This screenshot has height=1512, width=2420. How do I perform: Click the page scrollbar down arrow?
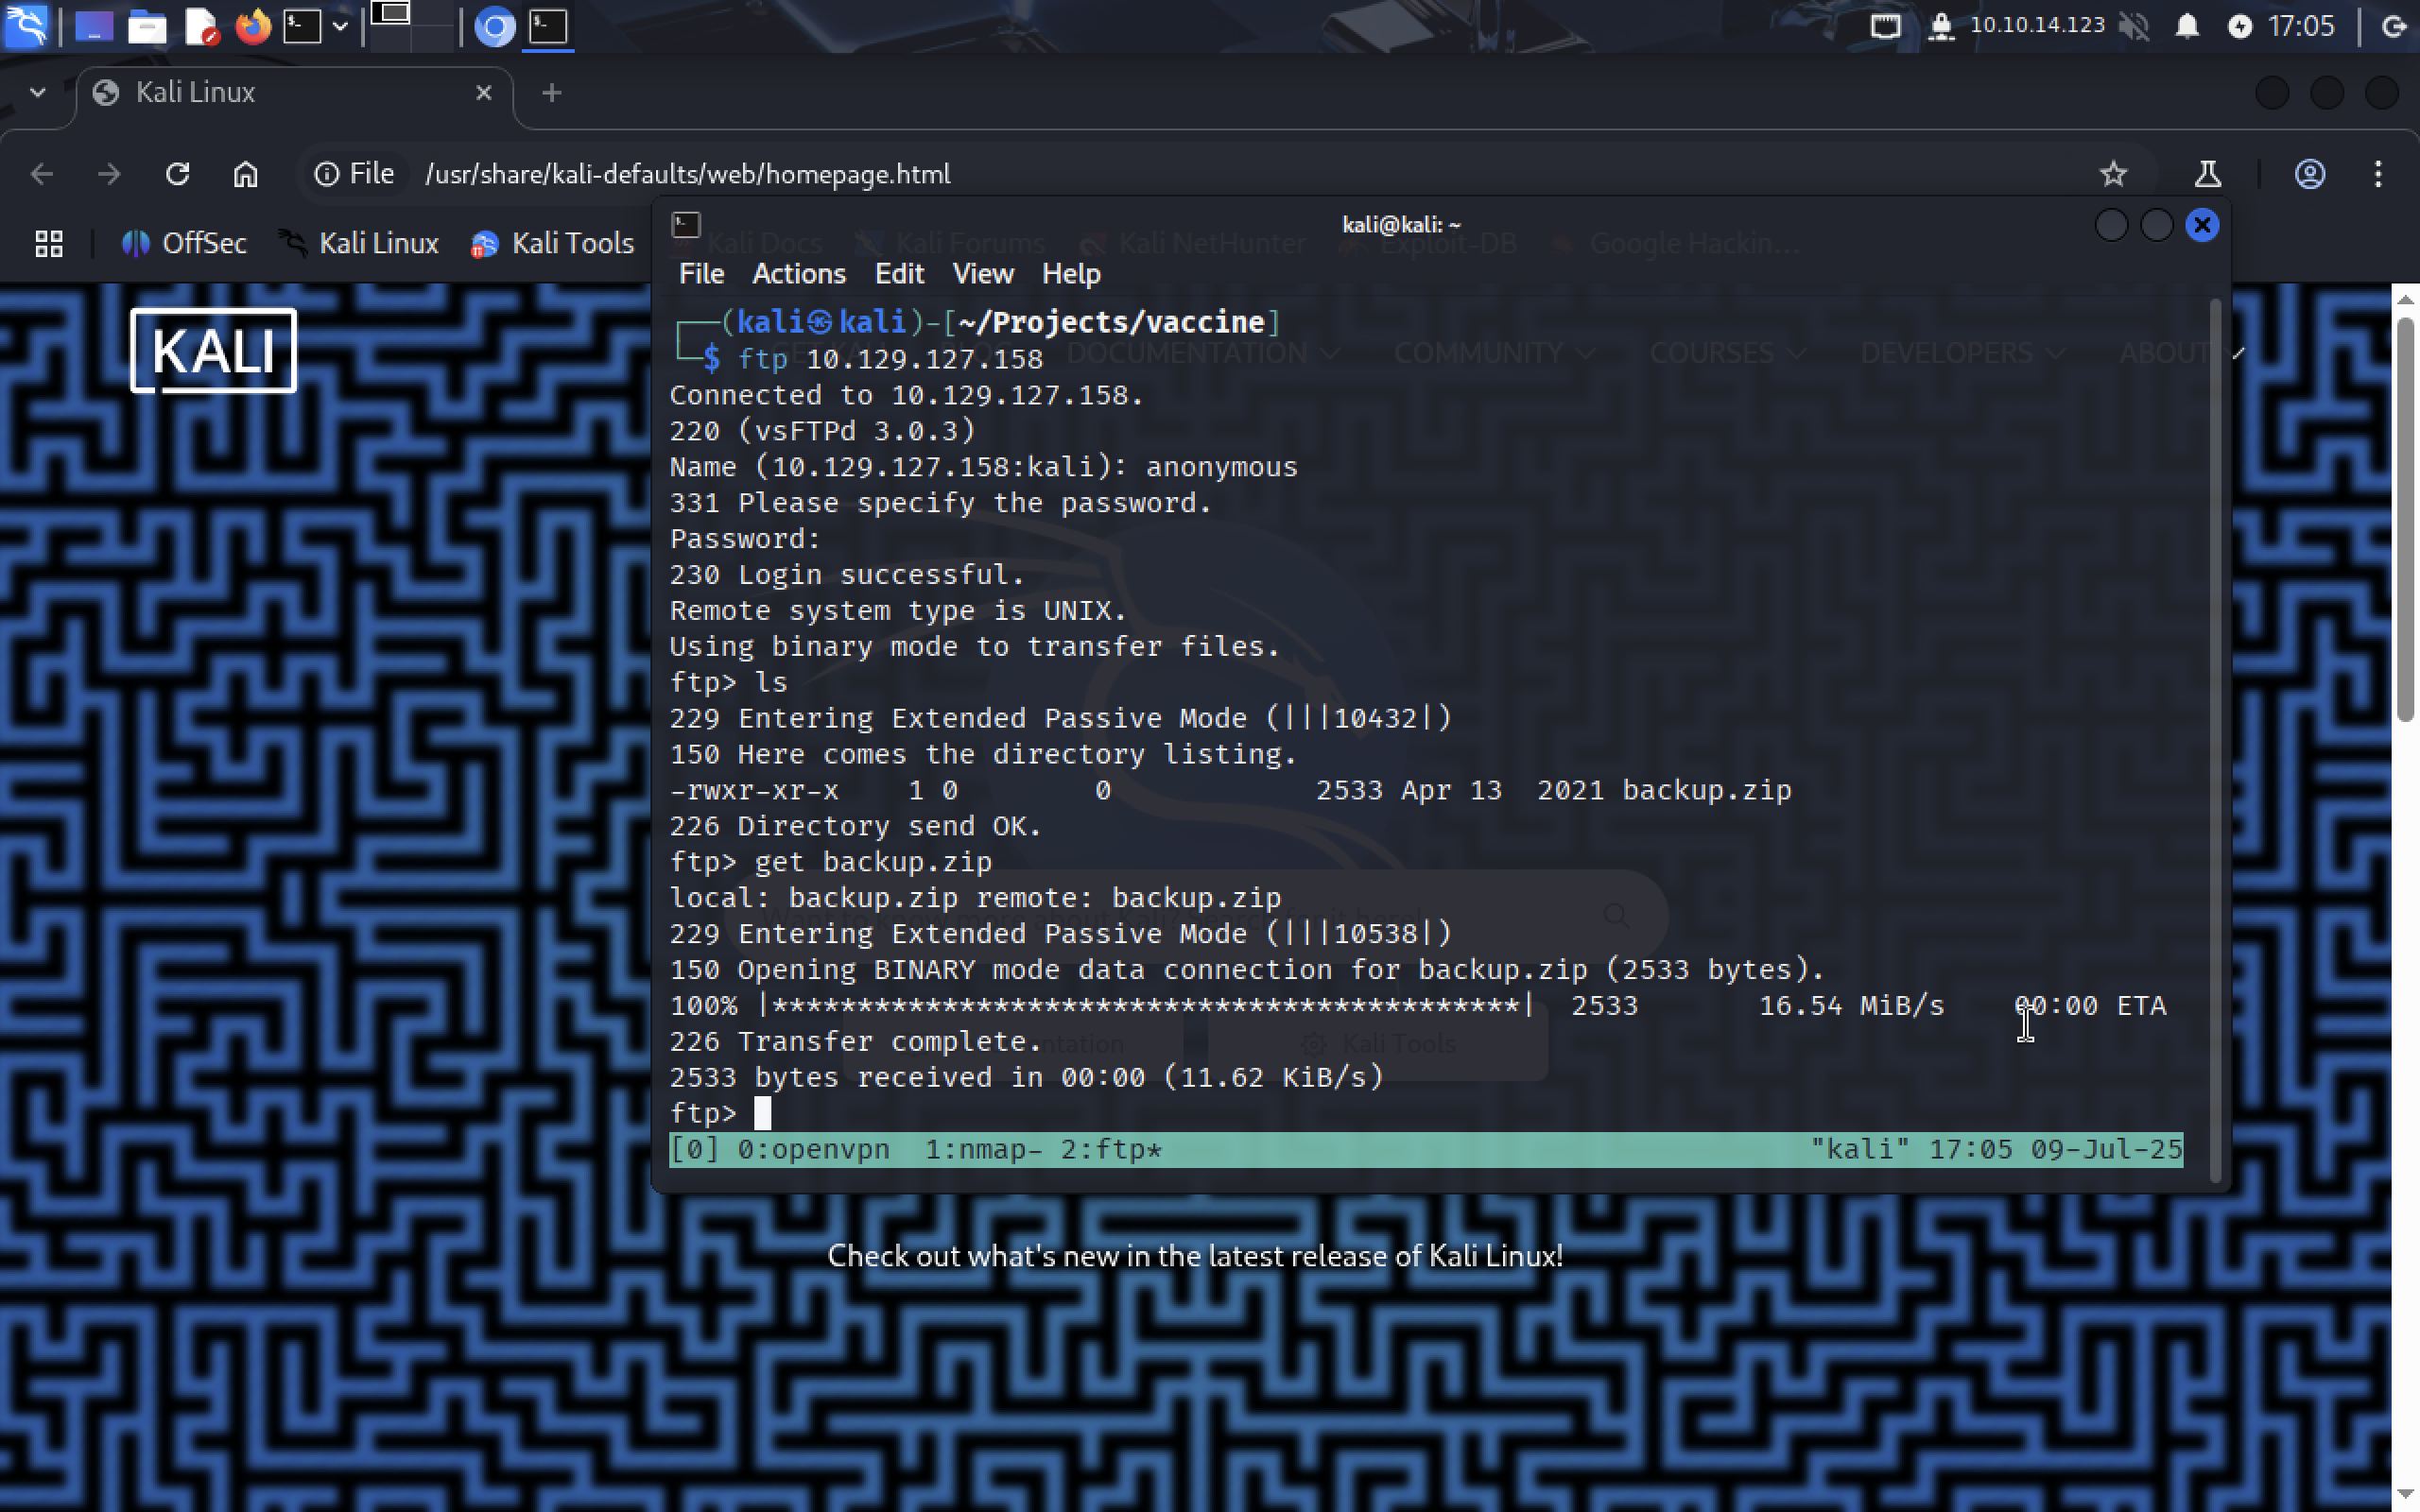[2405, 1496]
